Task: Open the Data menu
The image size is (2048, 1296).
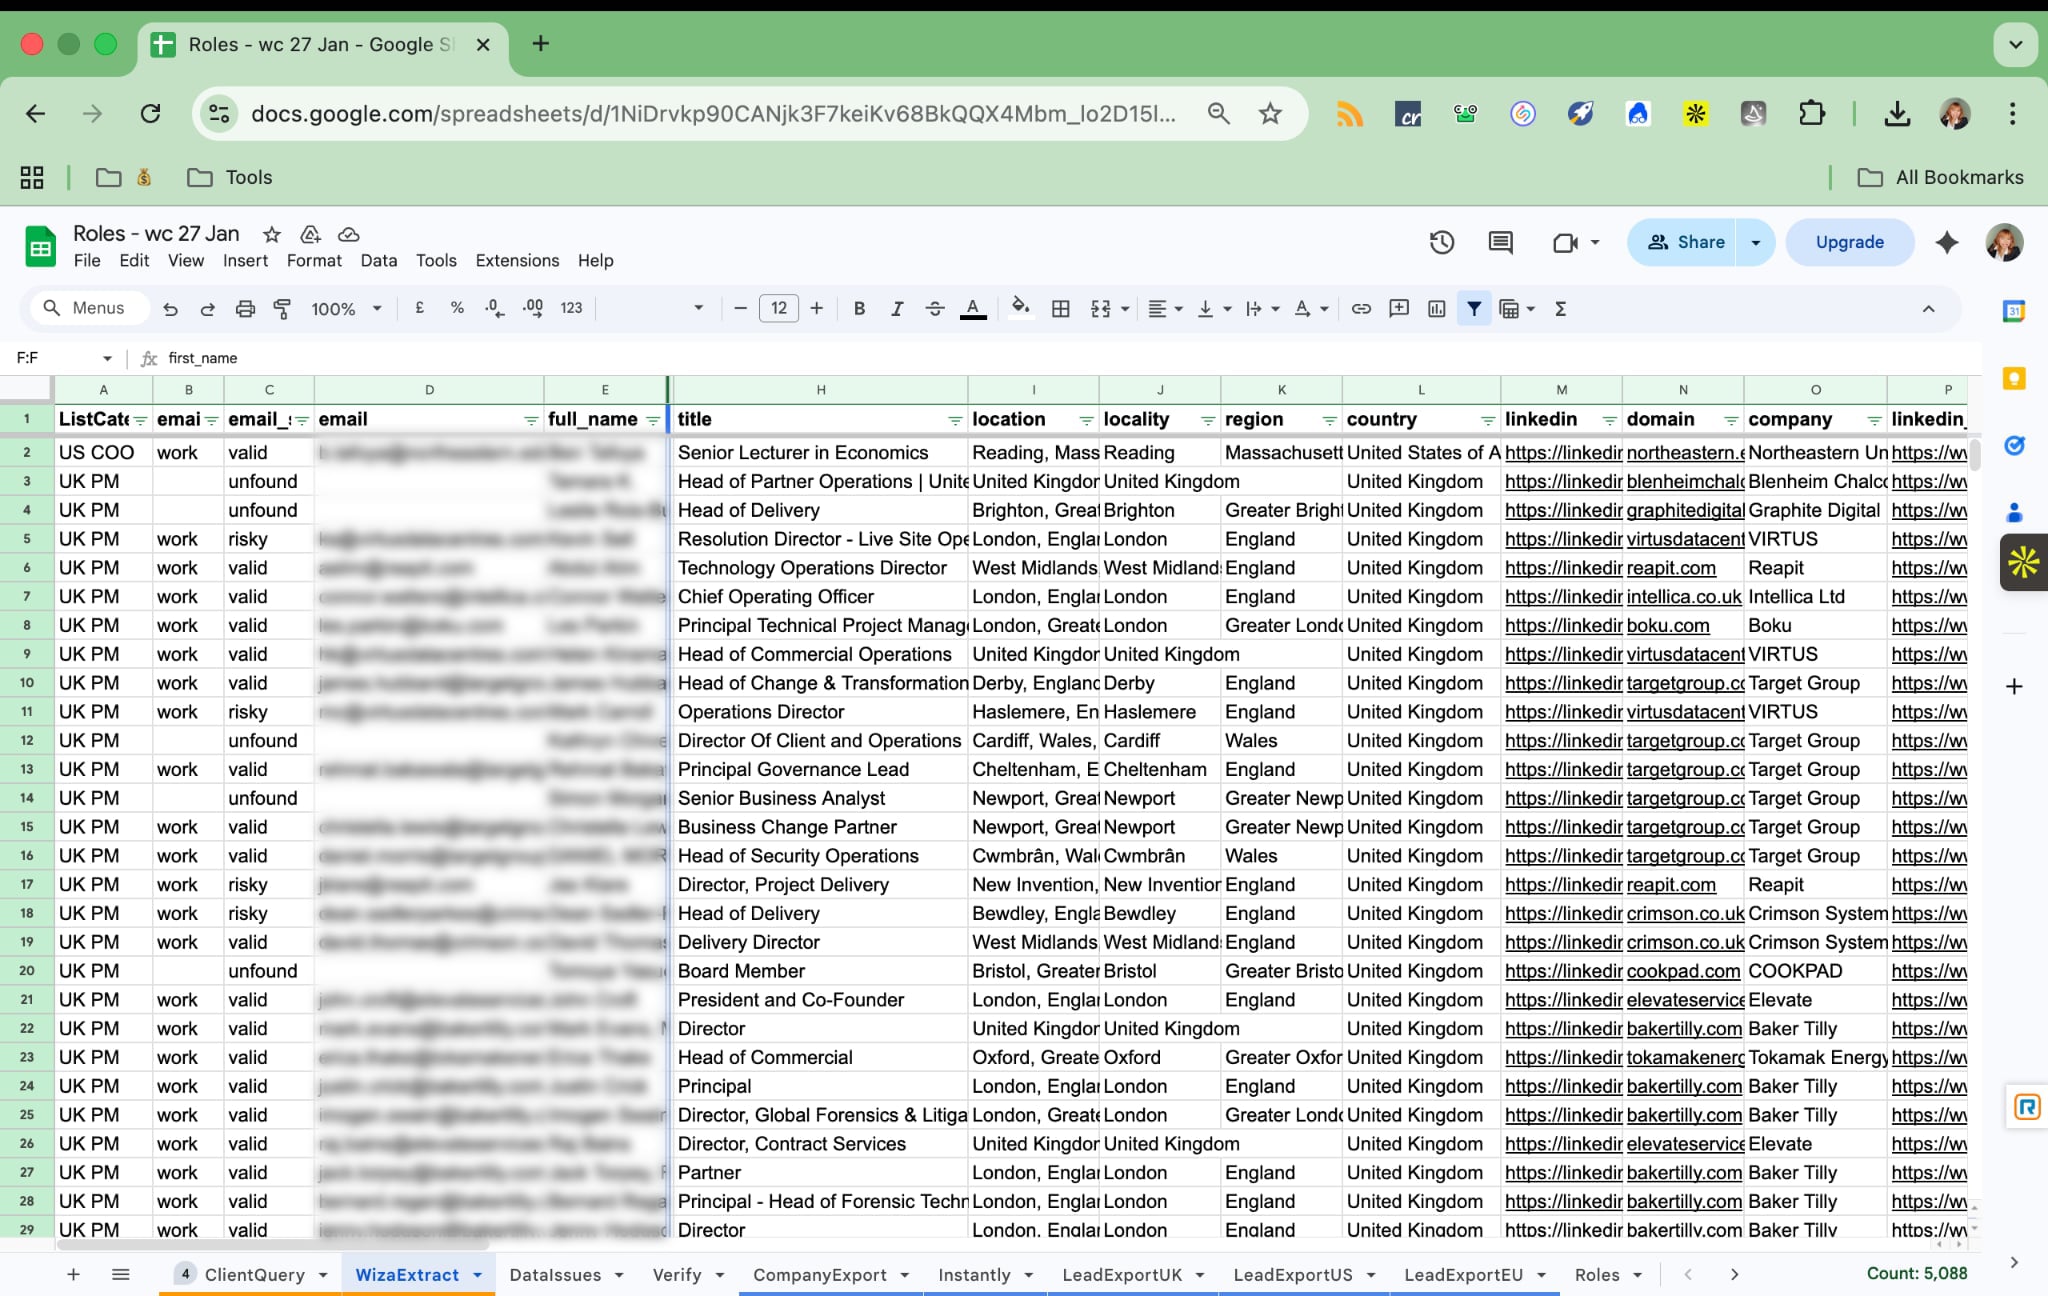Action: point(378,260)
